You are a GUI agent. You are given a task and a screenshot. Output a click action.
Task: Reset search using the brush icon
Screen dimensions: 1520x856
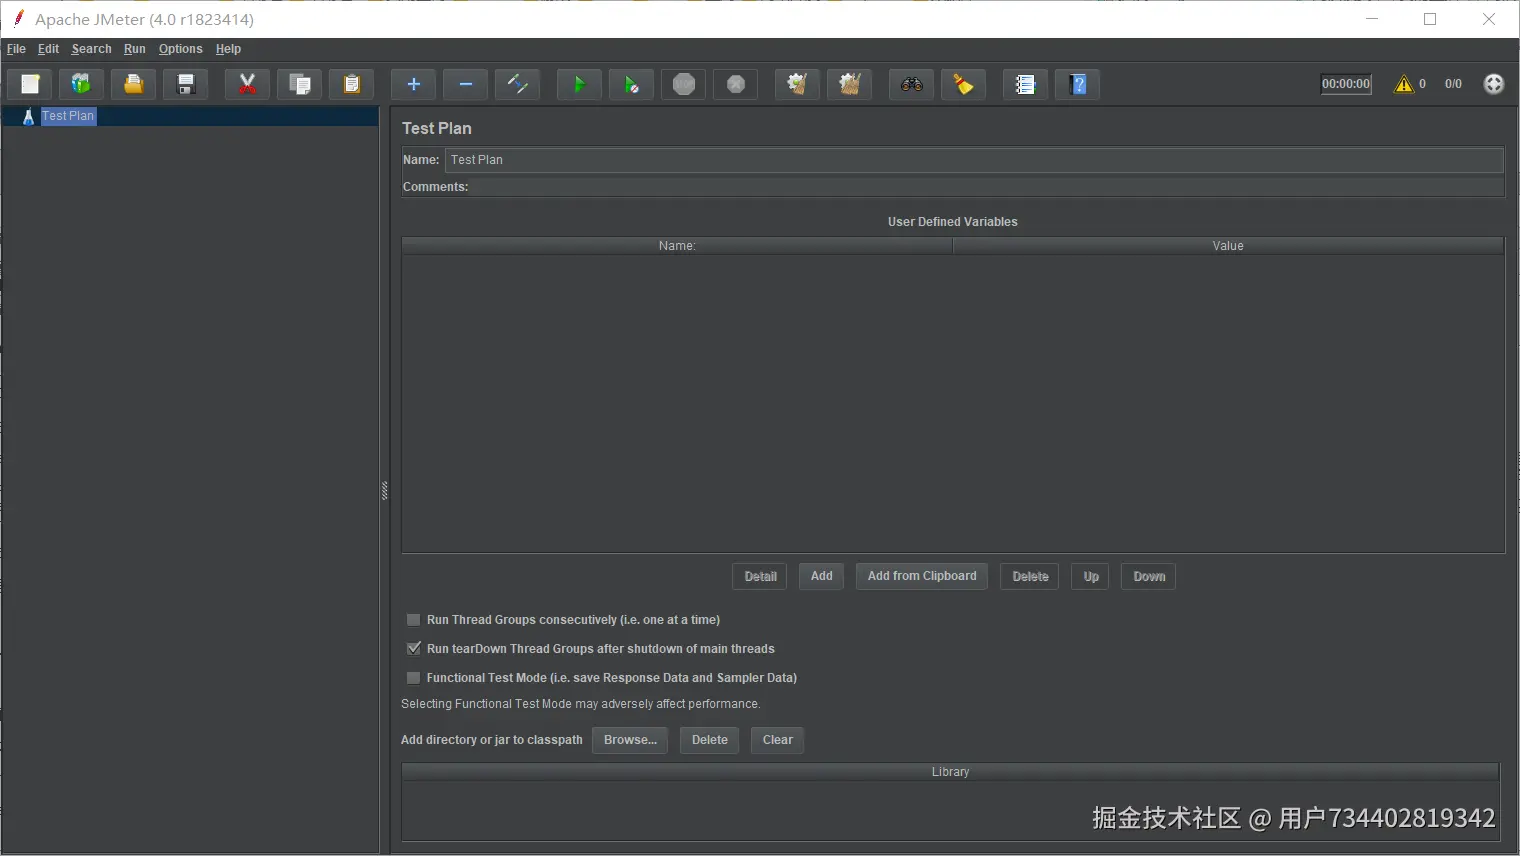[x=963, y=85]
